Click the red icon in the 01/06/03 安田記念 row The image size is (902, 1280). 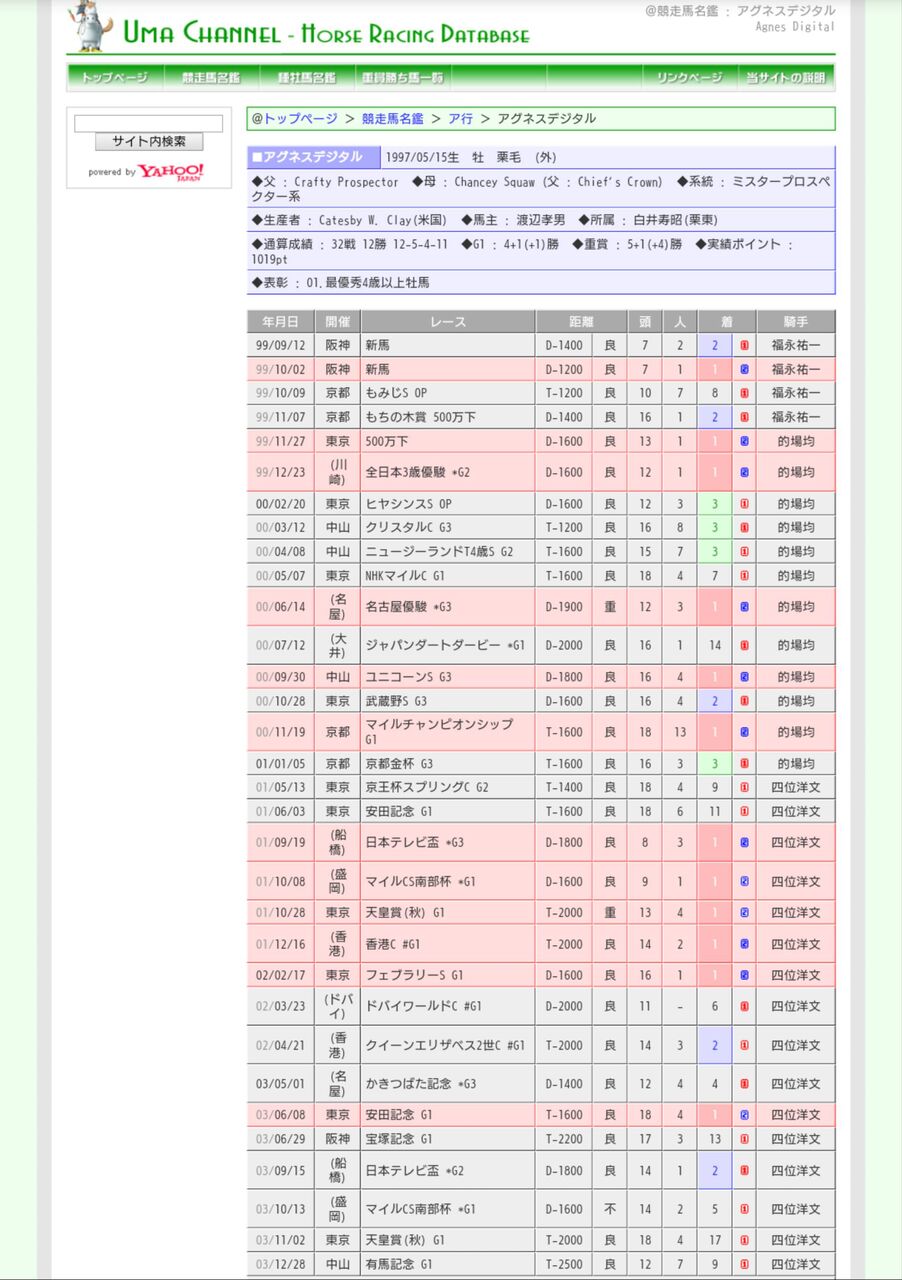click(x=744, y=812)
